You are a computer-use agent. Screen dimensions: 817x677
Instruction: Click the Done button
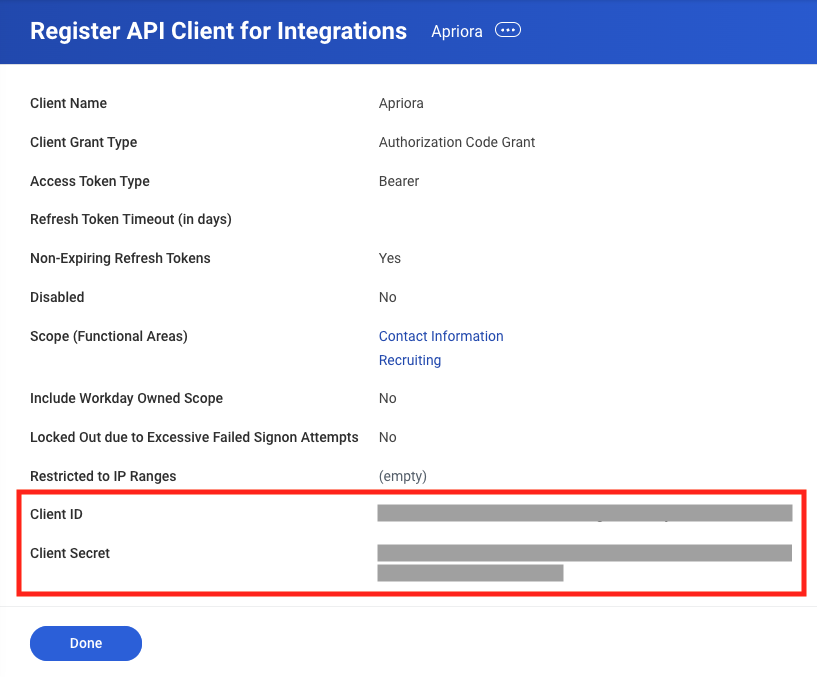pyautogui.click(x=86, y=643)
